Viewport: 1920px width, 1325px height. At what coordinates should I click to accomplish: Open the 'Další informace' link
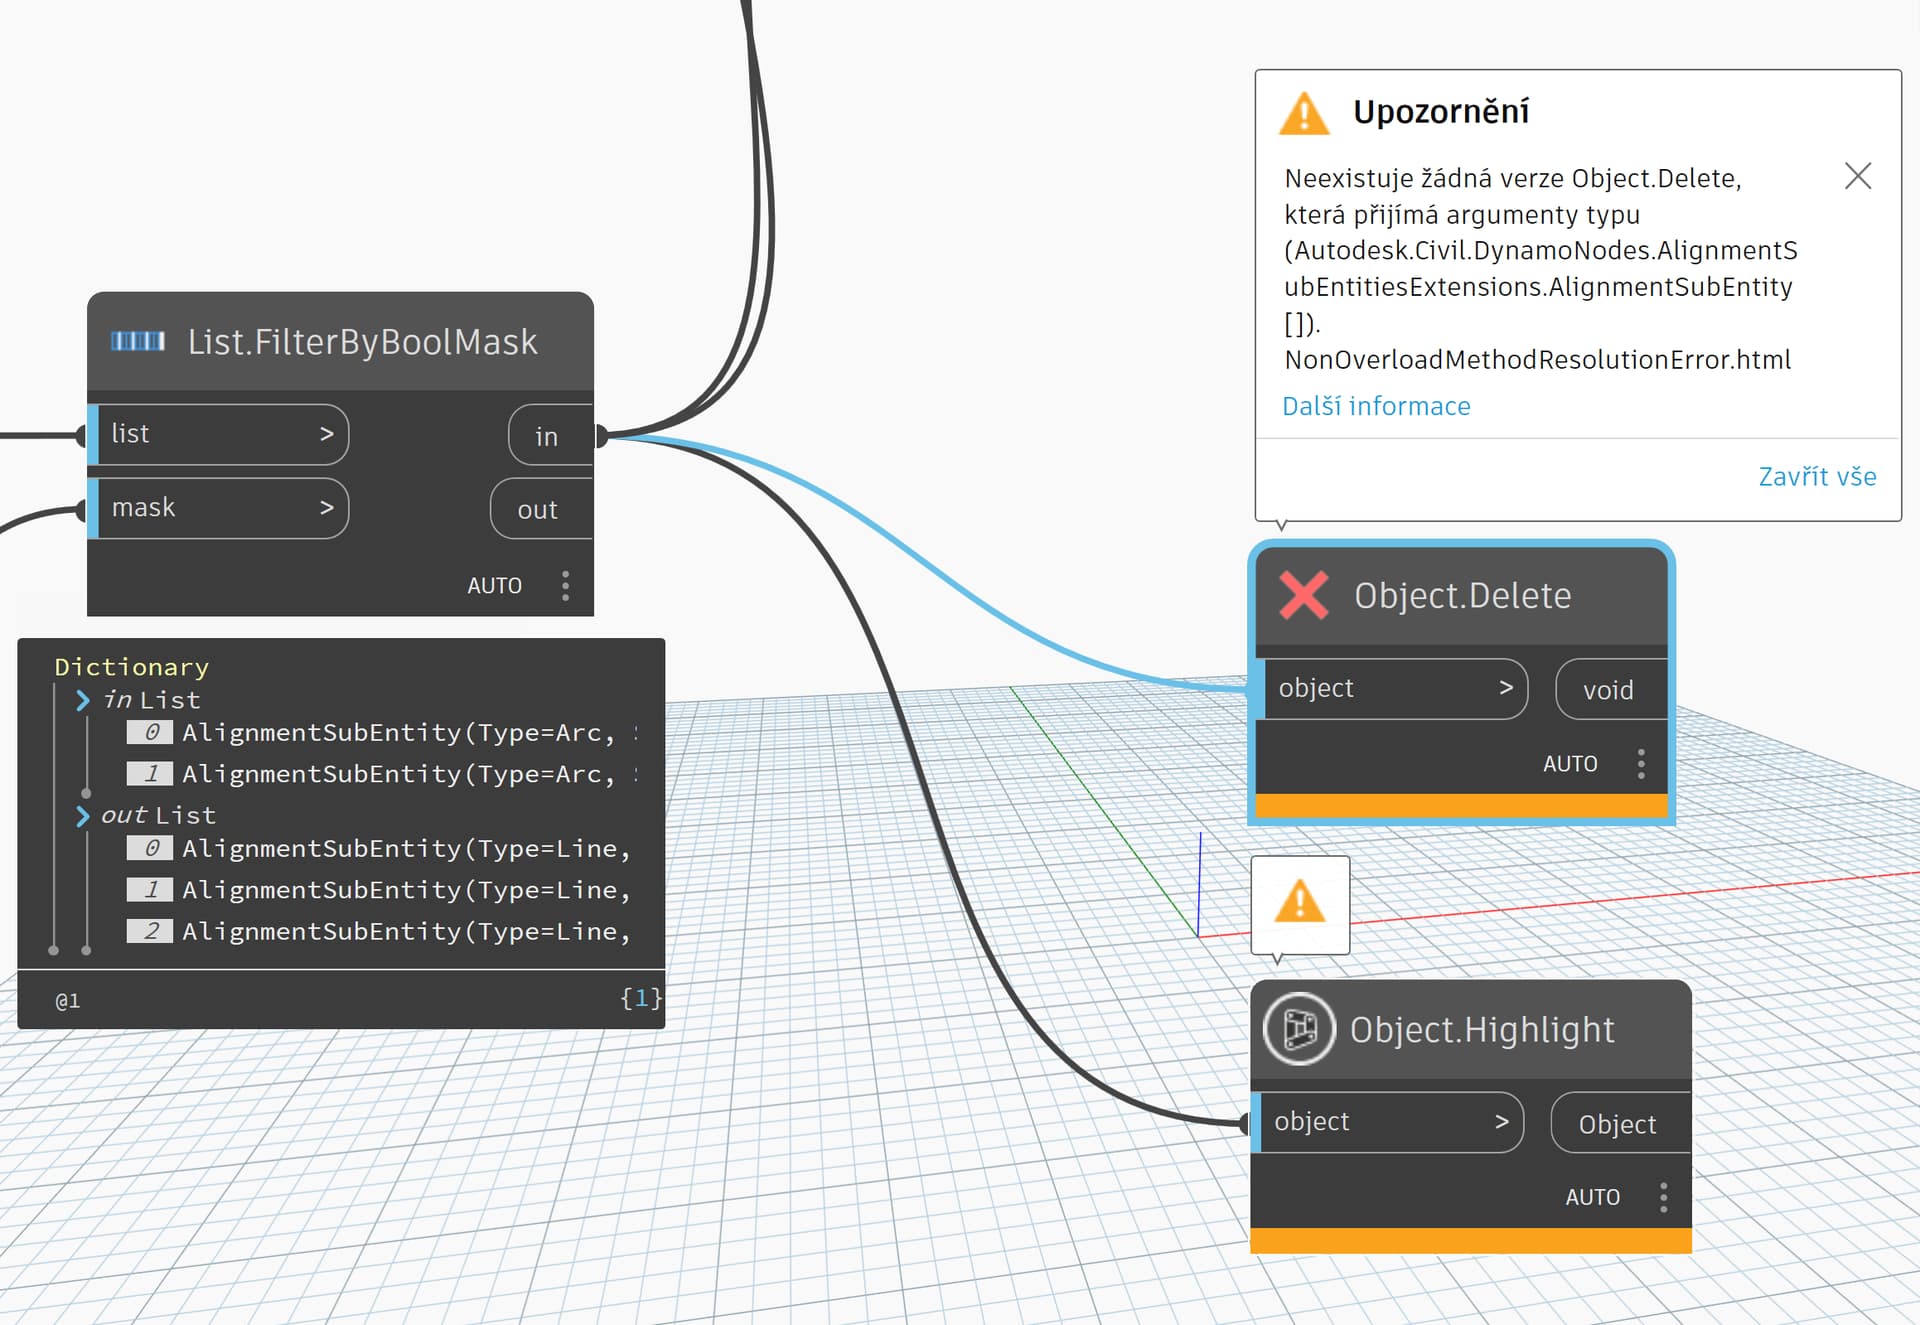click(1376, 406)
